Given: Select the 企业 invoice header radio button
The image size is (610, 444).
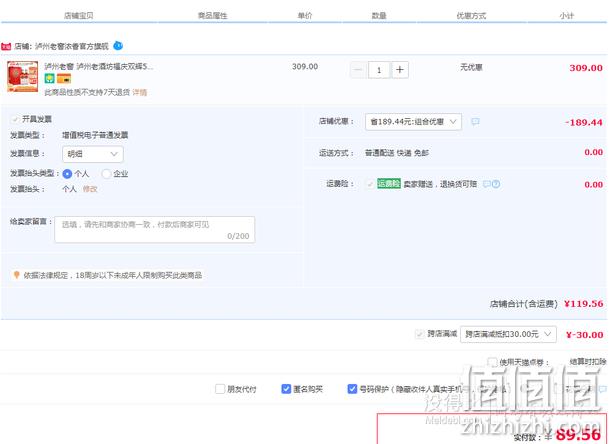Looking at the screenshot, I should [106, 174].
